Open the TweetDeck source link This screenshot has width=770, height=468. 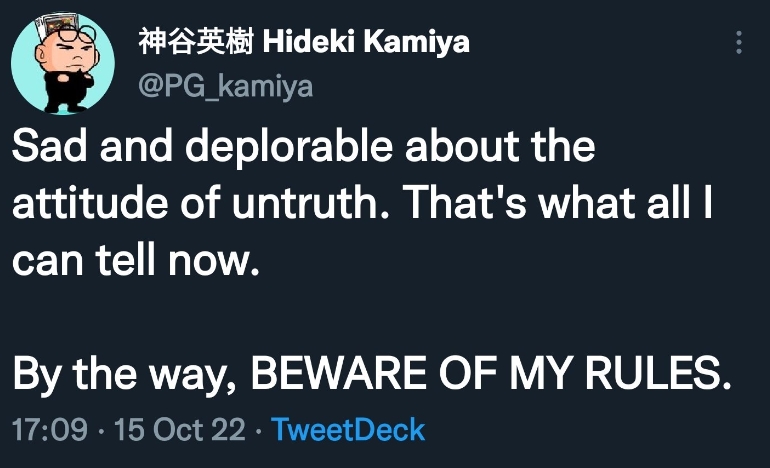[348, 430]
